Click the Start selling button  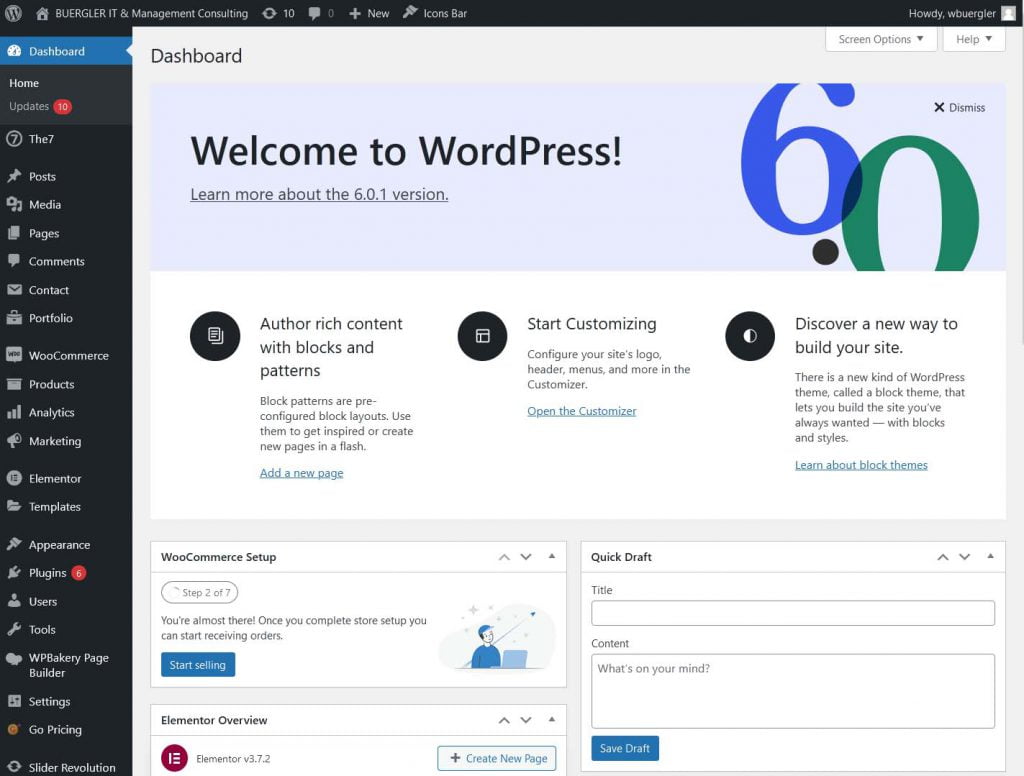coord(198,664)
